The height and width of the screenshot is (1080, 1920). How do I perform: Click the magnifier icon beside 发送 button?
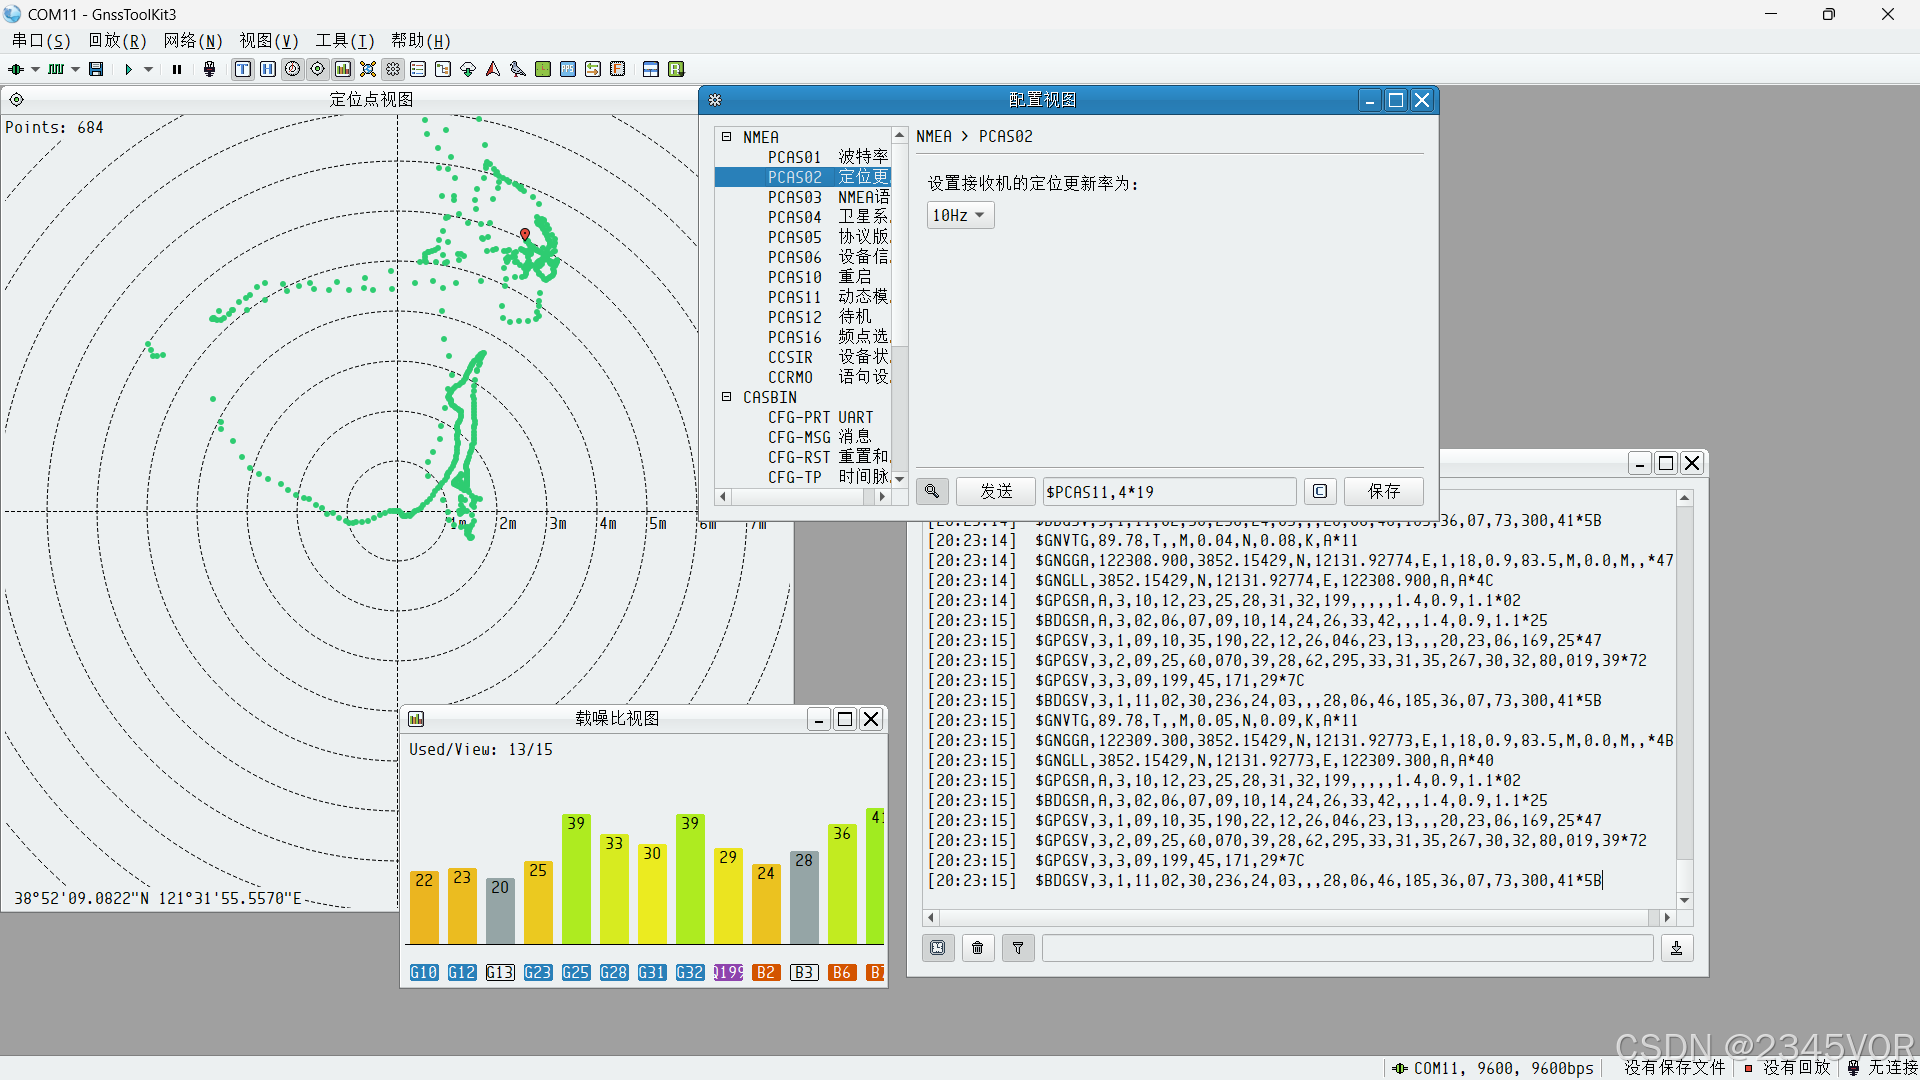(932, 491)
